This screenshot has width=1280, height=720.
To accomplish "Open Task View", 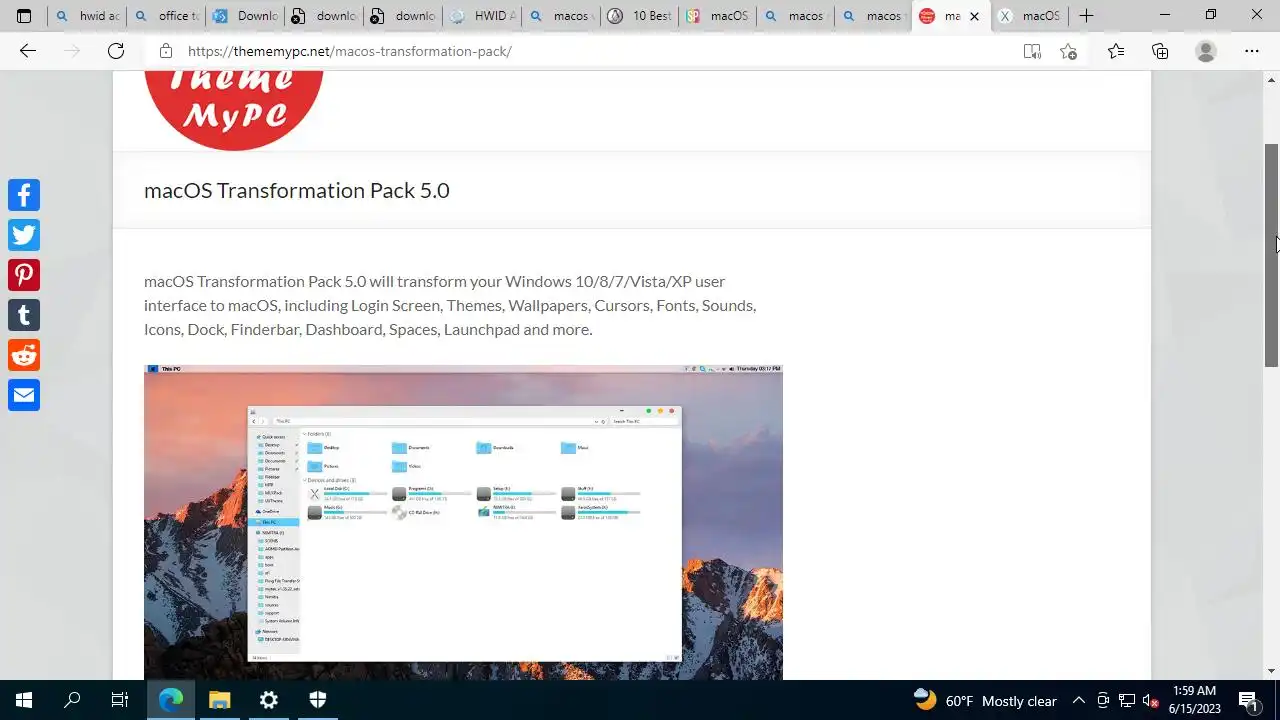I will point(120,700).
